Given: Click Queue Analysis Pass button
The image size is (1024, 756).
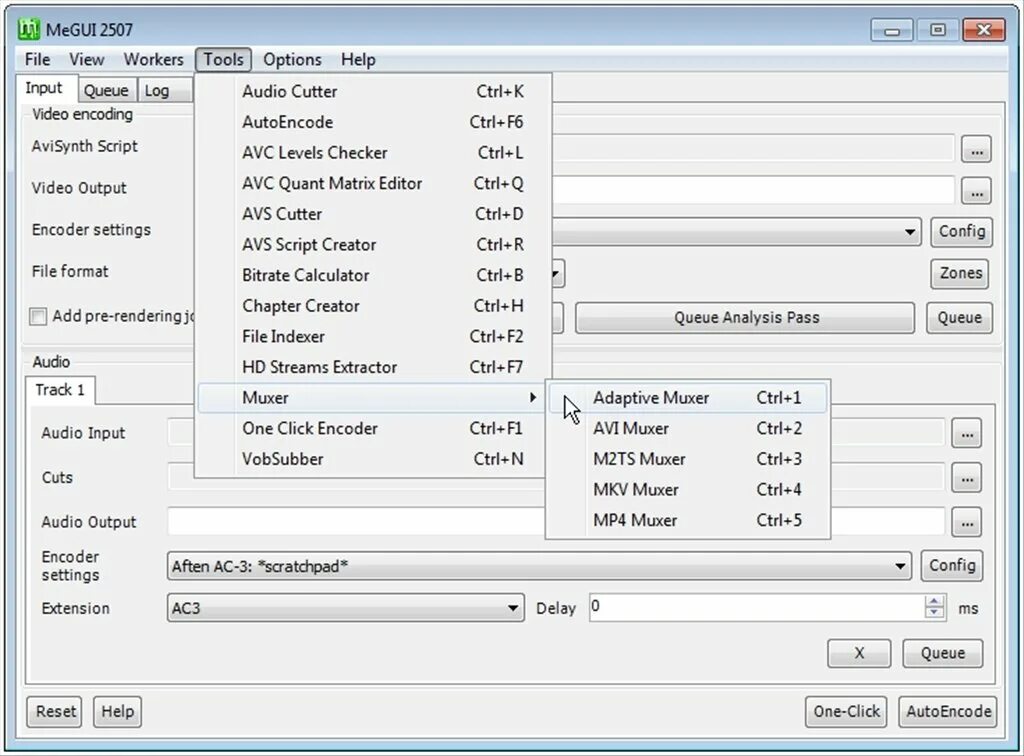Looking at the screenshot, I should (x=745, y=318).
